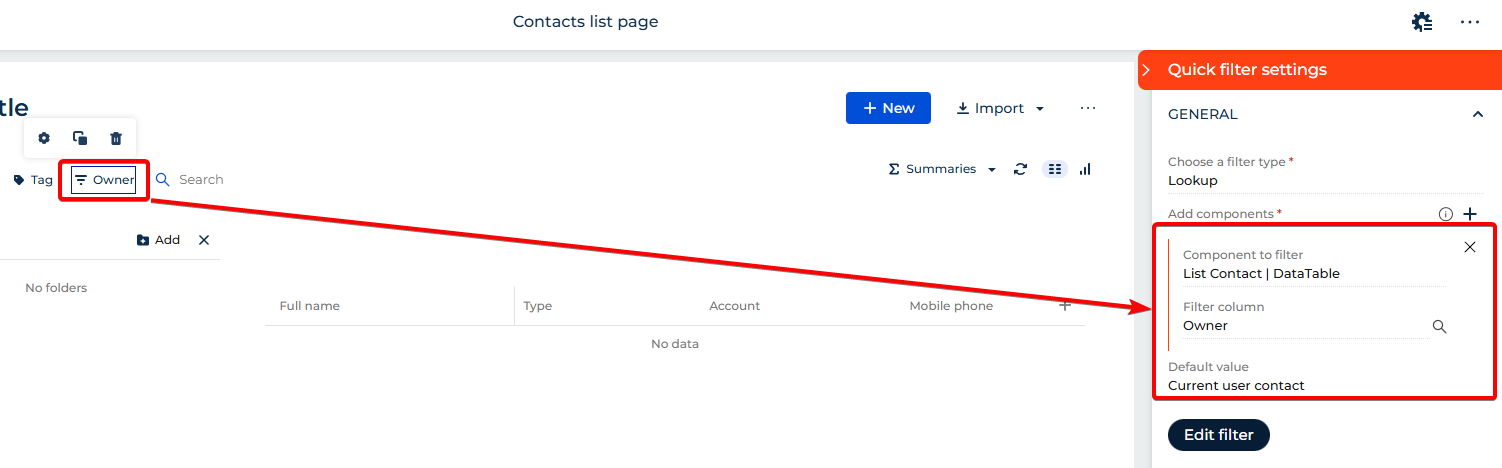Click the copy element icon
1502x468 pixels.
click(x=80, y=138)
